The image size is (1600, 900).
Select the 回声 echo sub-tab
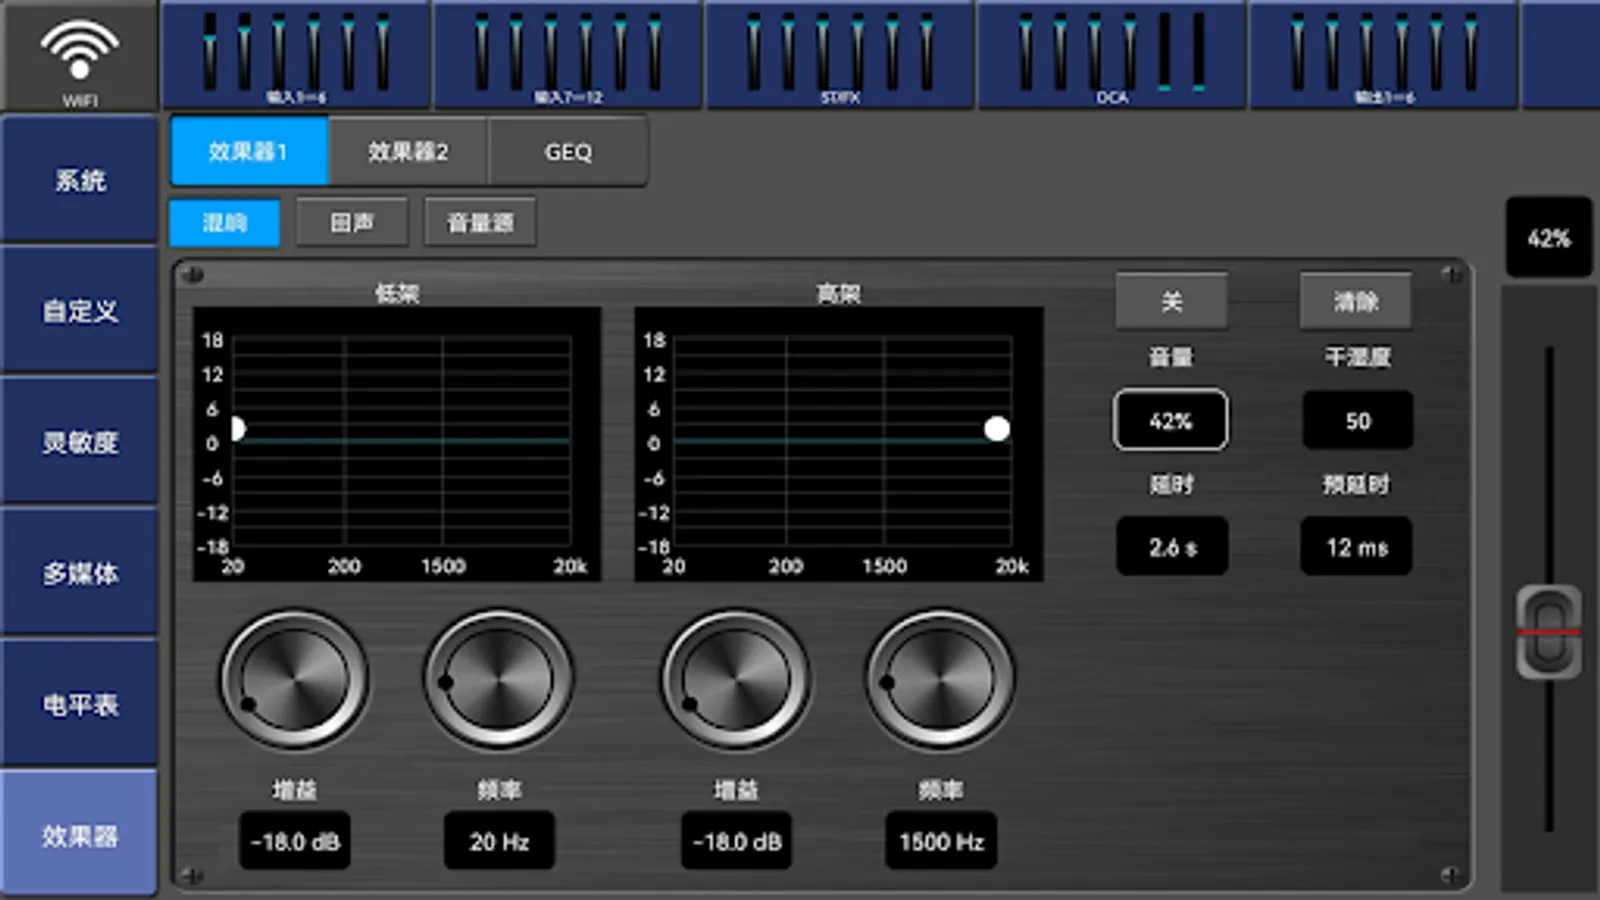[352, 222]
